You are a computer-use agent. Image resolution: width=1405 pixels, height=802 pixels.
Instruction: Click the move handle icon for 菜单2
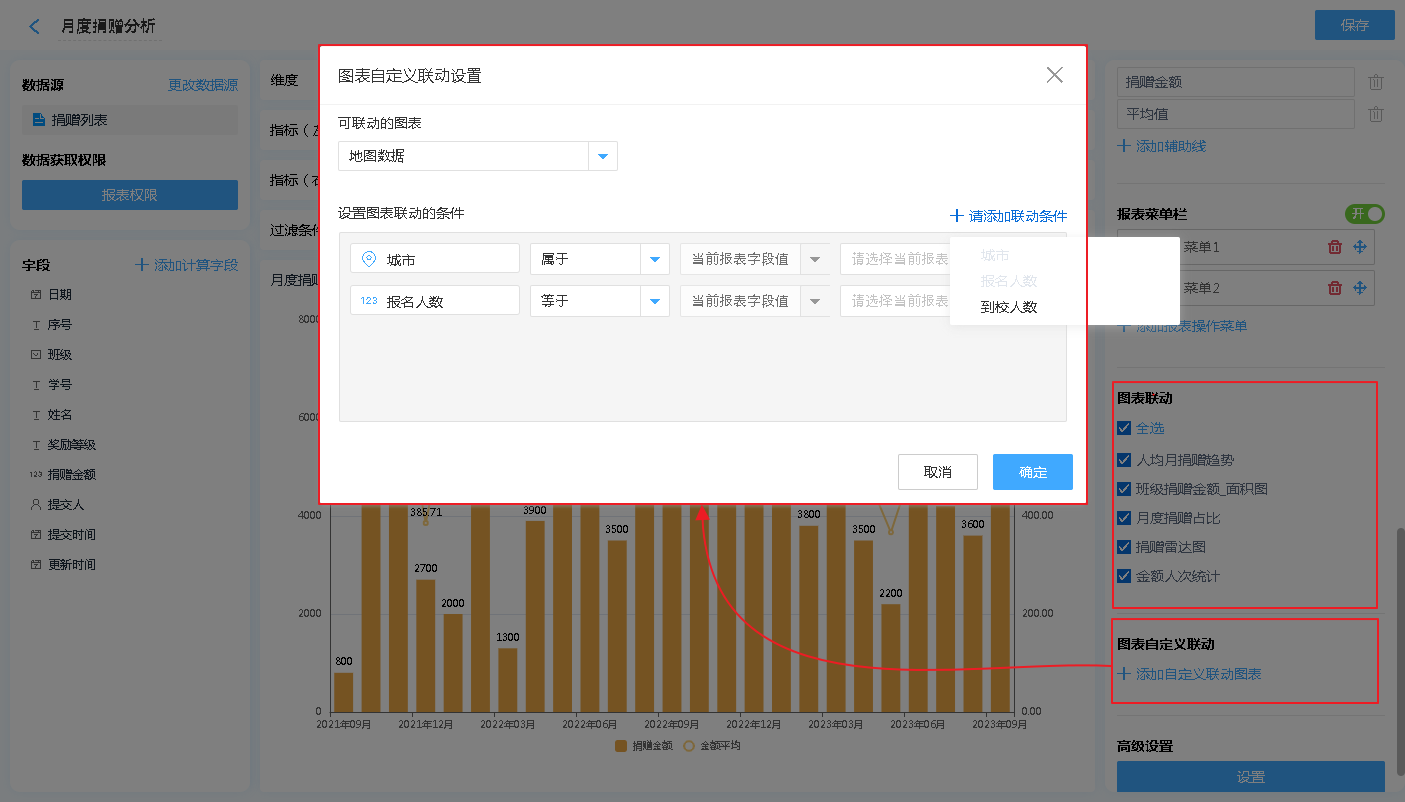tap(1359, 288)
